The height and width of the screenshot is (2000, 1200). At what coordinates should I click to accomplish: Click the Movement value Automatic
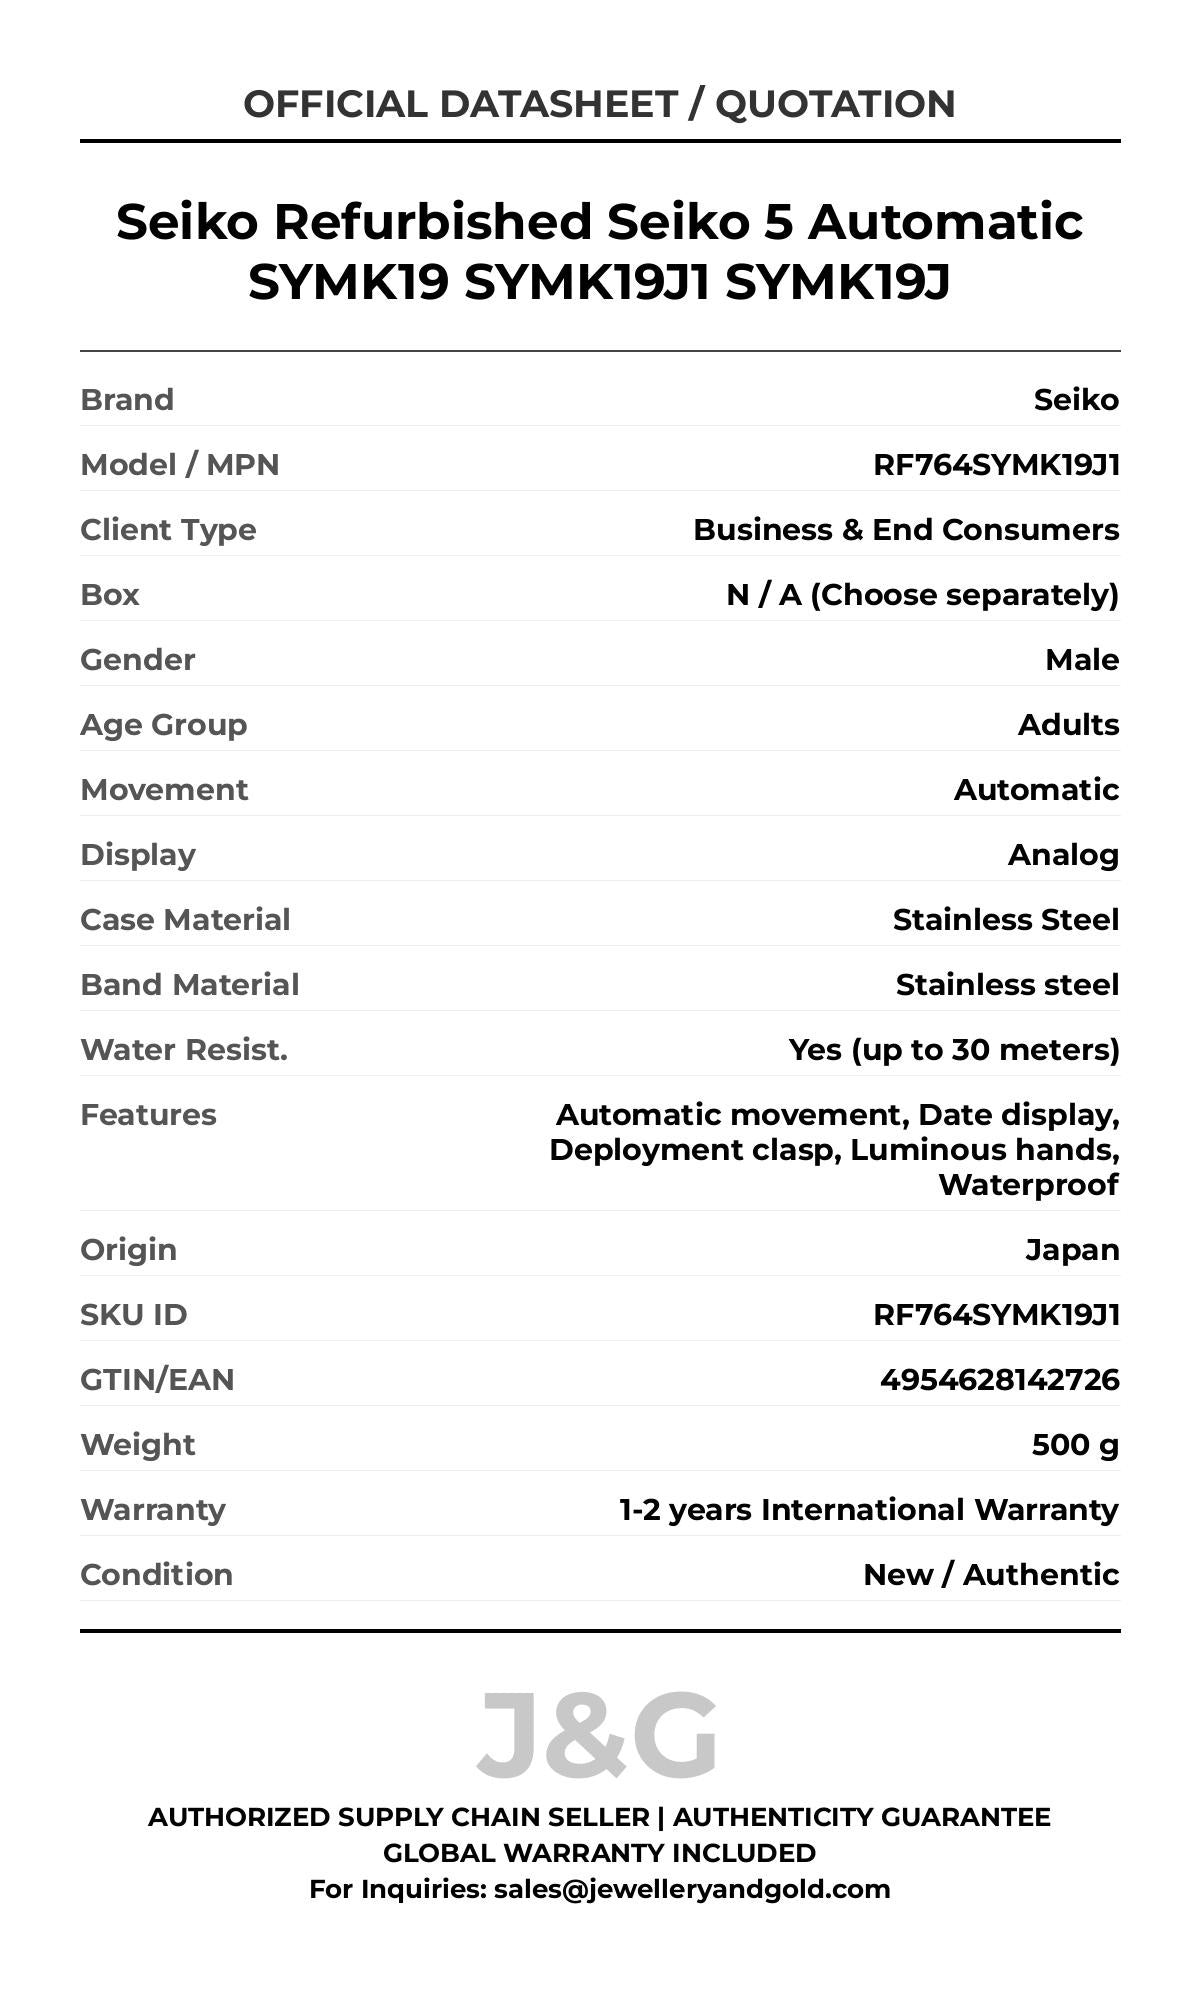[x=1036, y=790]
